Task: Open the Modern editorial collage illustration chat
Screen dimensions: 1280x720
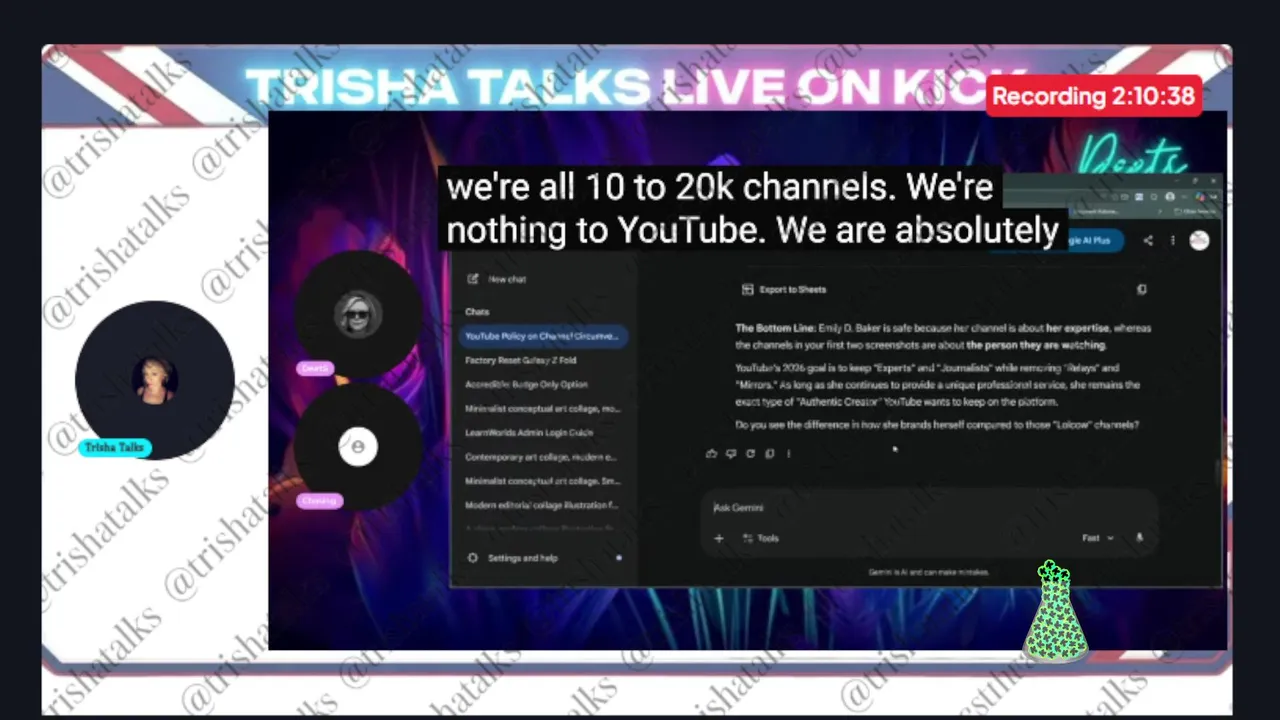Action: click(542, 505)
